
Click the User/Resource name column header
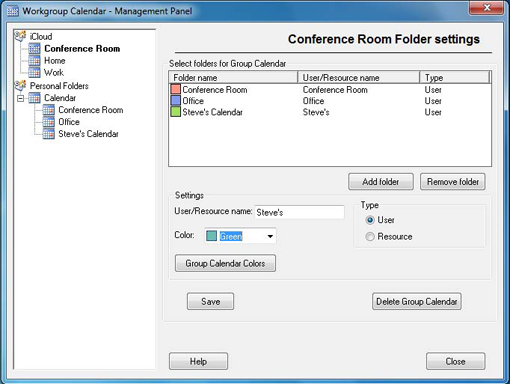[x=358, y=77]
